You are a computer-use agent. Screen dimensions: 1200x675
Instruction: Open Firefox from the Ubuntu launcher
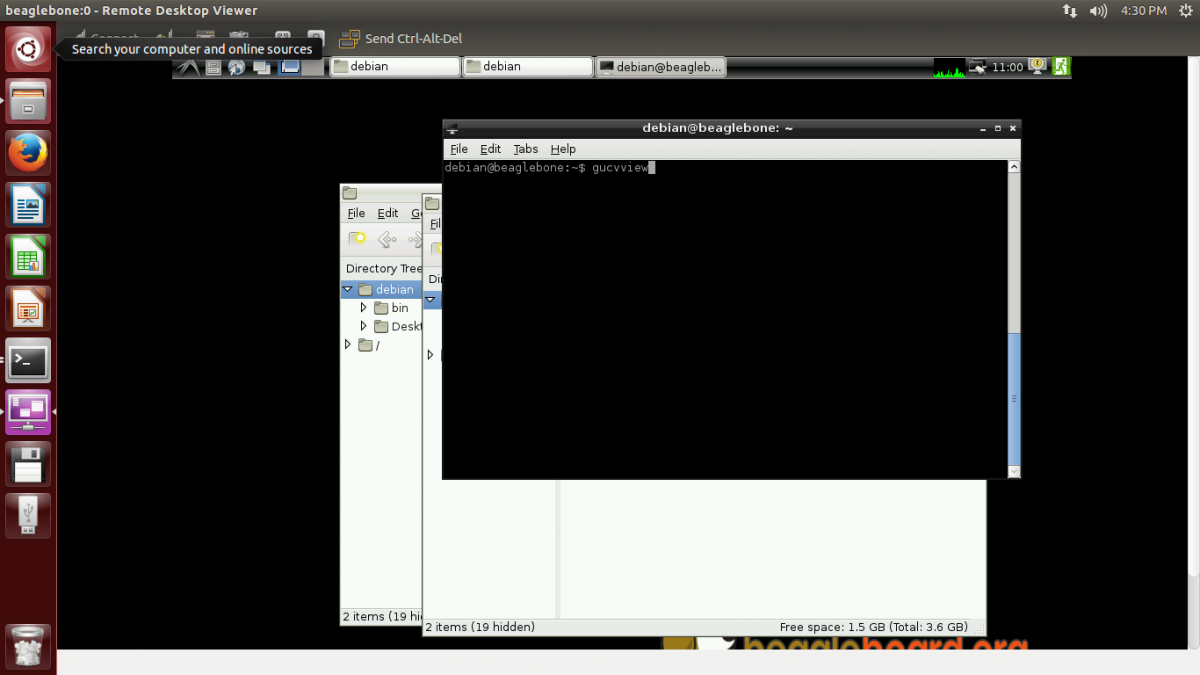[x=27, y=152]
